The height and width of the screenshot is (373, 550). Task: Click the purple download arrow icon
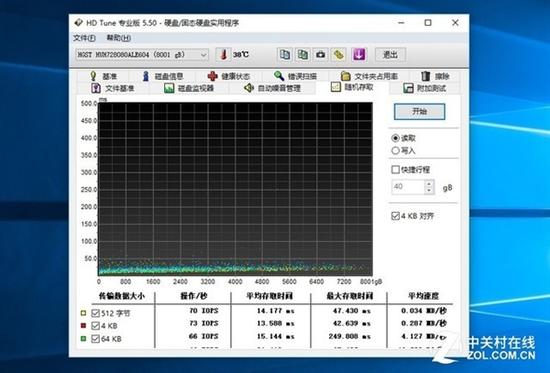[x=359, y=55]
